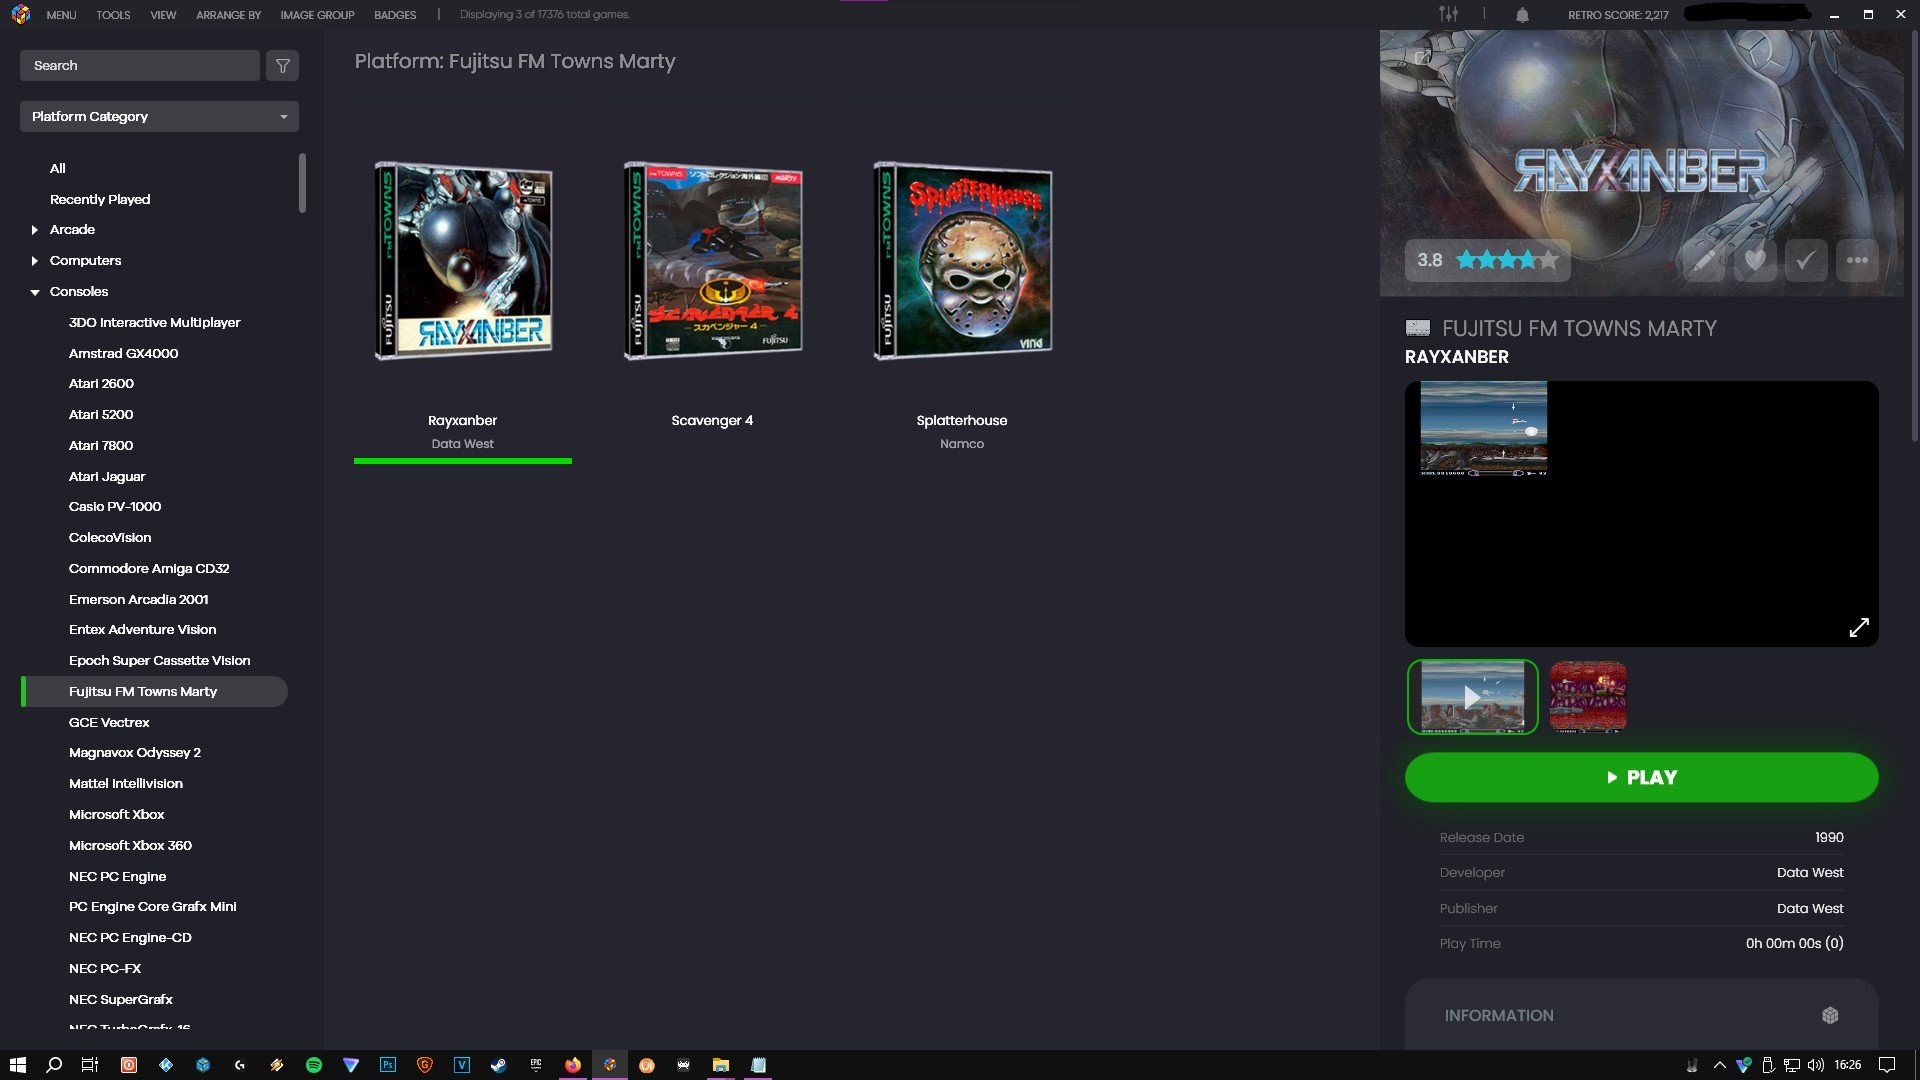Click the LaunchBox logo icon
The height and width of the screenshot is (1080, 1920).
(x=21, y=15)
